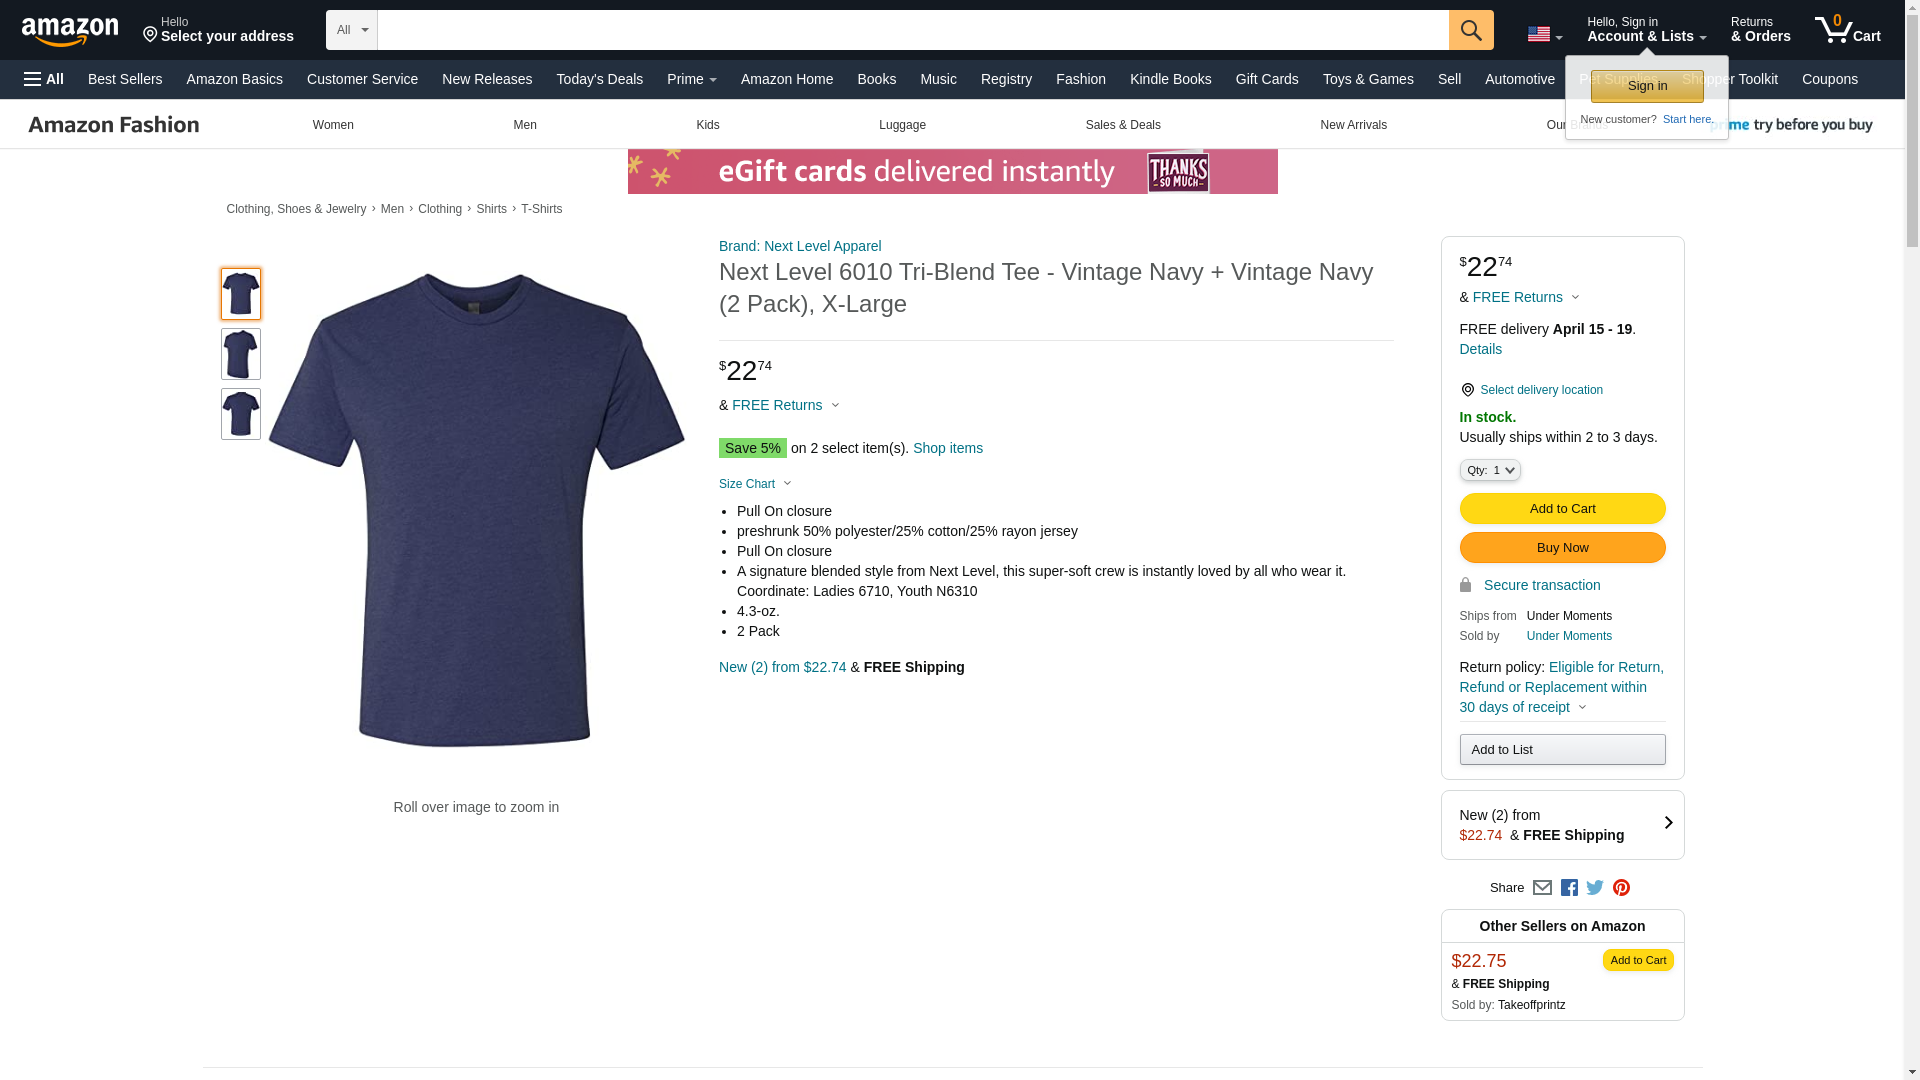This screenshot has width=1920, height=1080.
Task: Click the Amazon logo
Action: (x=70, y=31)
